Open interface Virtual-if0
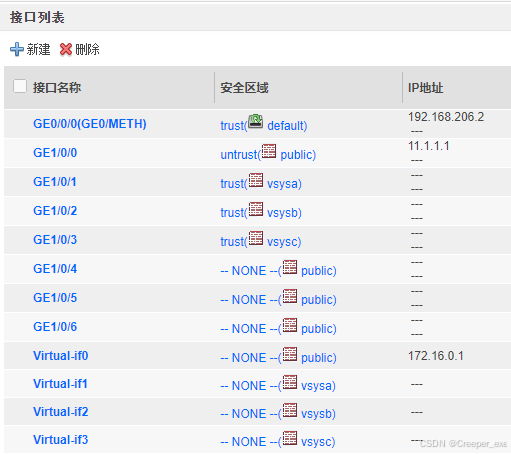This screenshot has height=455, width=511. (61, 356)
